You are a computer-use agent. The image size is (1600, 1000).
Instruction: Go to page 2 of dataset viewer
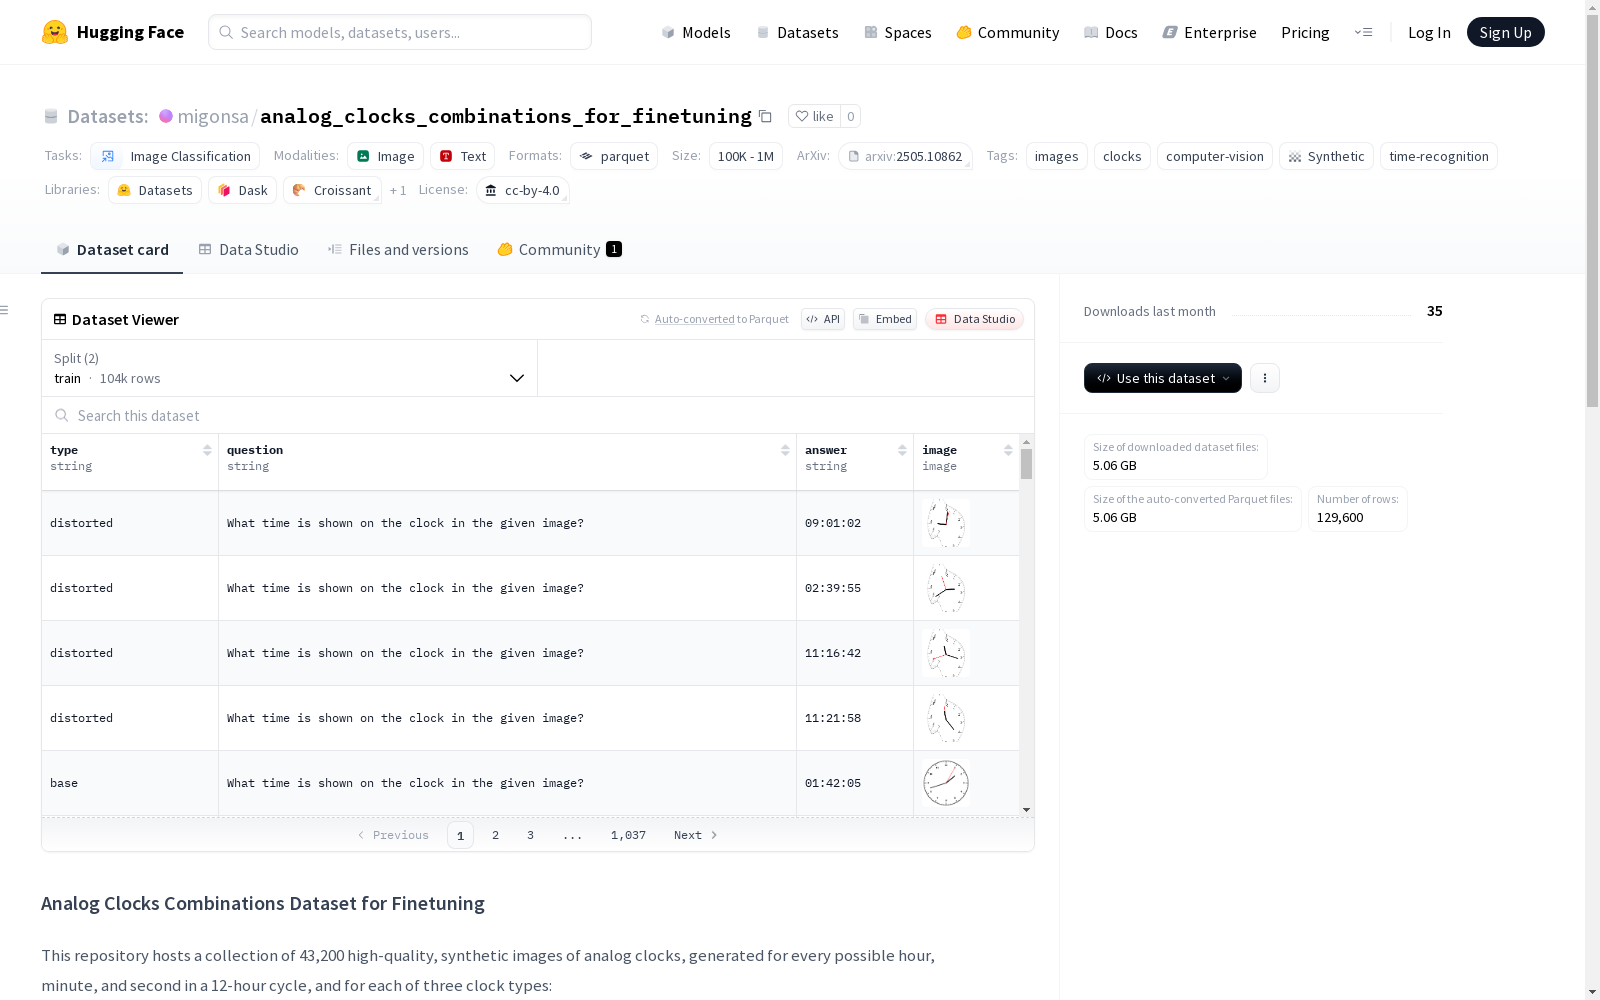(x=495, y=835)
